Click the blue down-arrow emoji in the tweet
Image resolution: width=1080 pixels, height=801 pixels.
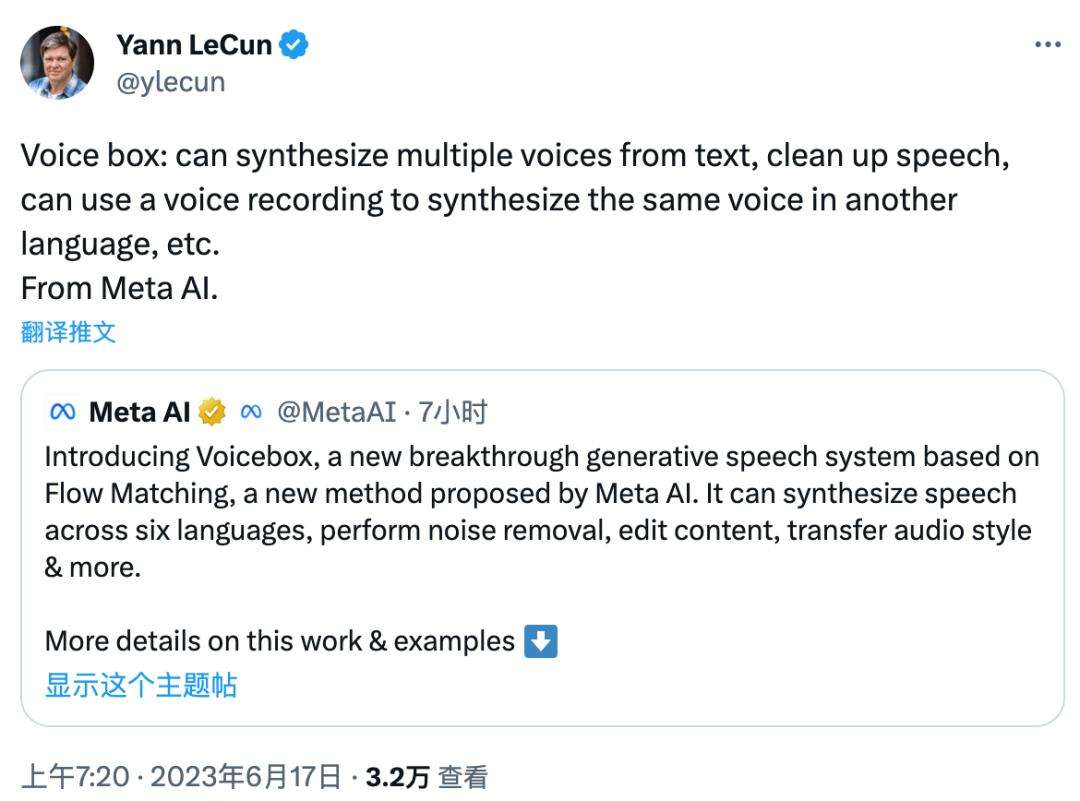tap(541, 641)
